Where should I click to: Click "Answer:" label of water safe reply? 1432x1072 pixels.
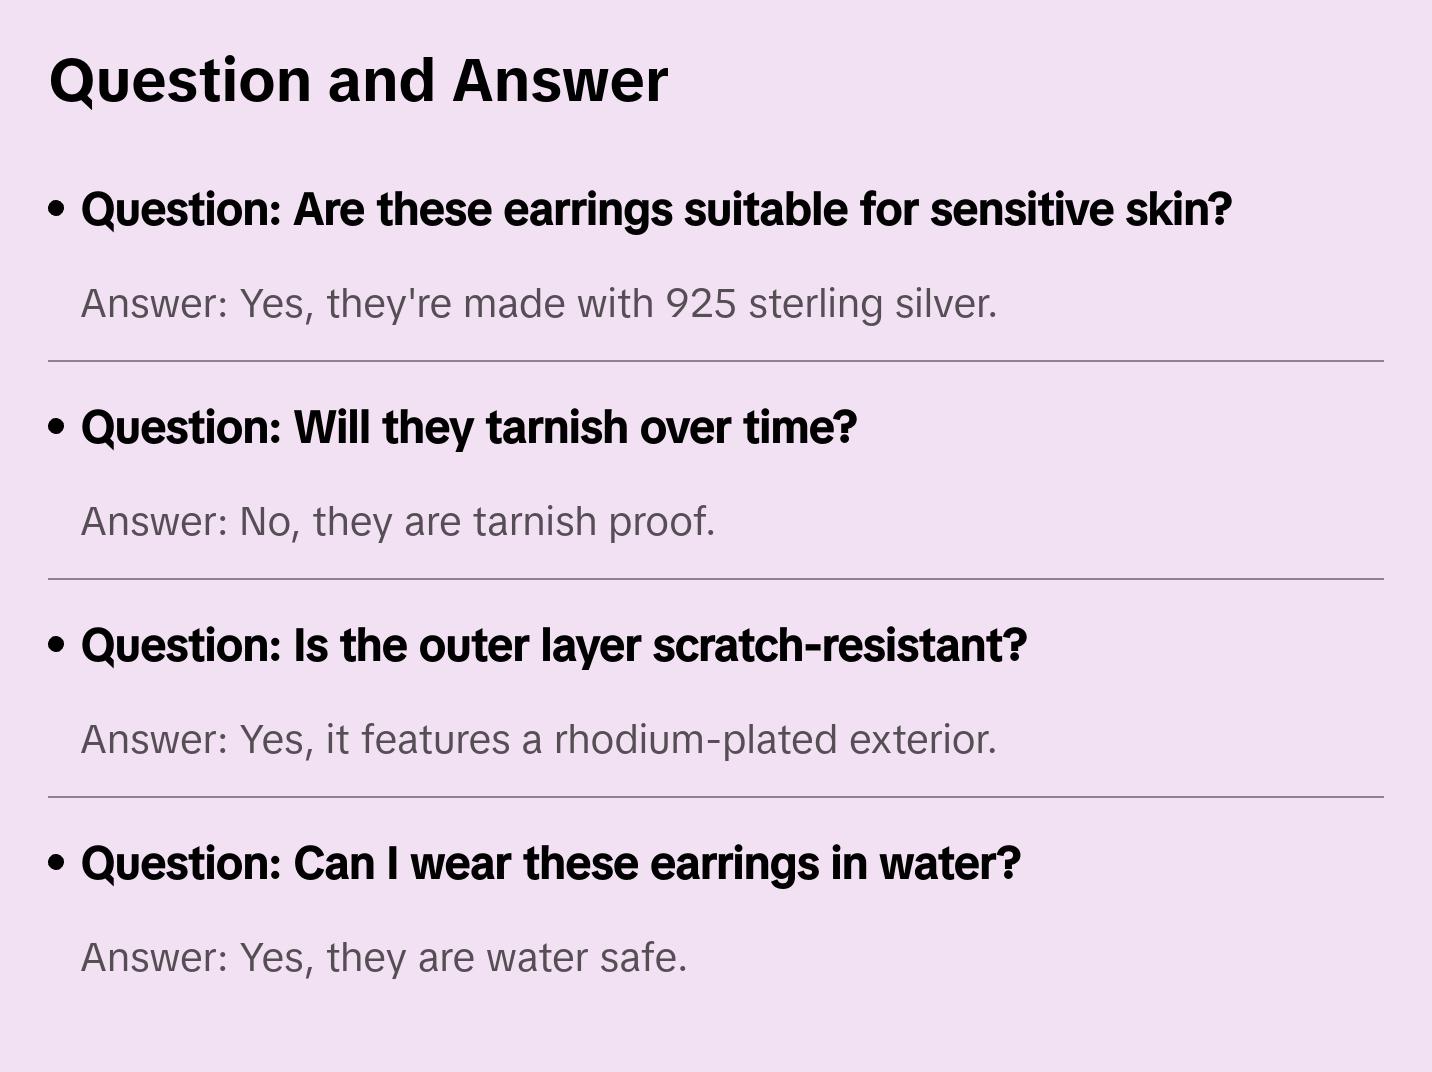[x=155, y=958]
